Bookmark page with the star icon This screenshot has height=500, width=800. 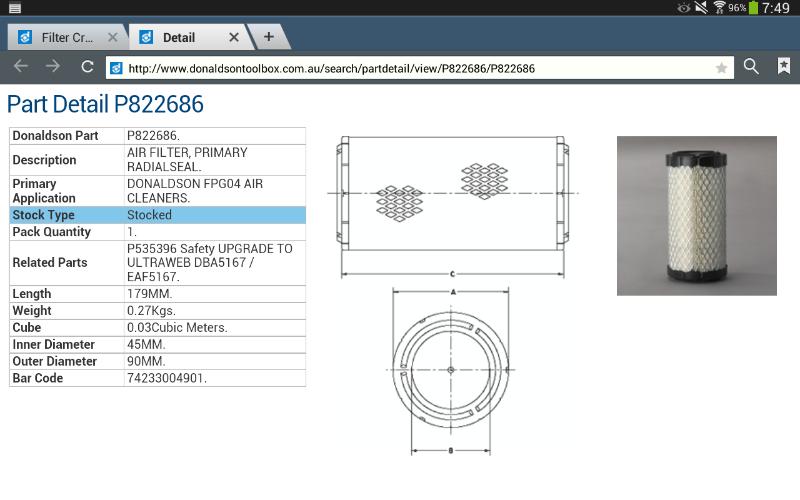click(x=721, y=68)
